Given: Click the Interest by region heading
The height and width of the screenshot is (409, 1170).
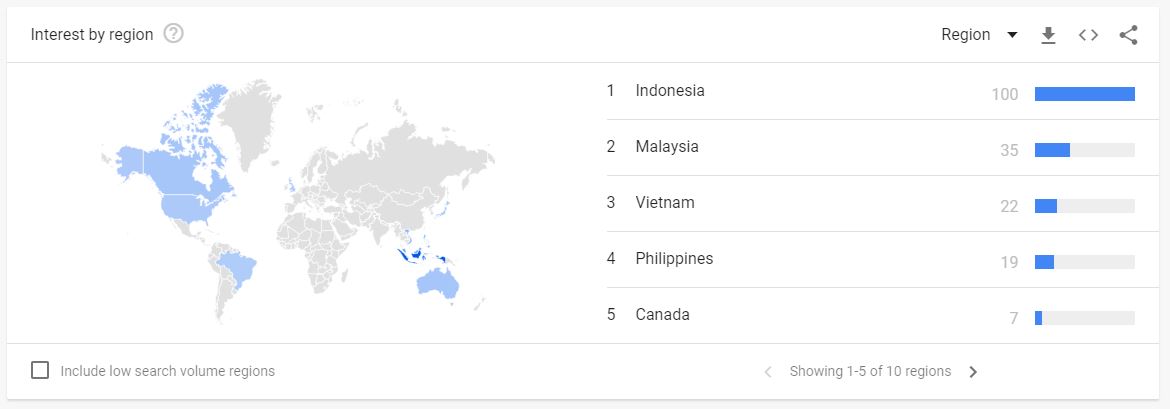Looking at the screenshot, I should 92,35.
